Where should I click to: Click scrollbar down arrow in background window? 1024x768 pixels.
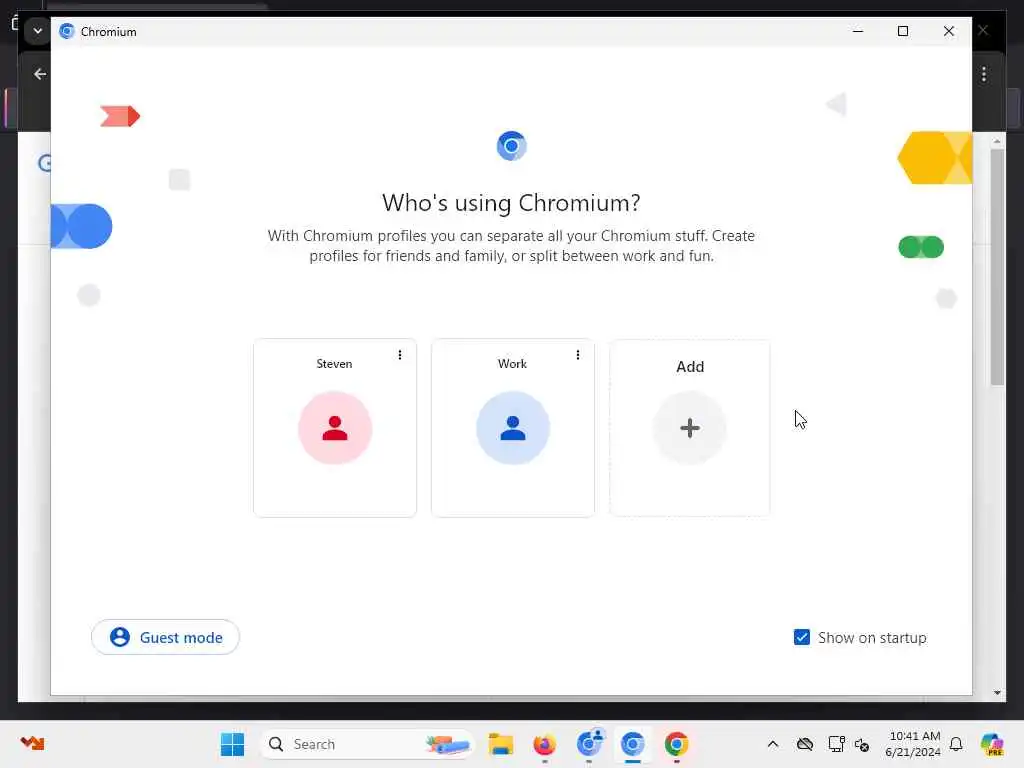997,692
